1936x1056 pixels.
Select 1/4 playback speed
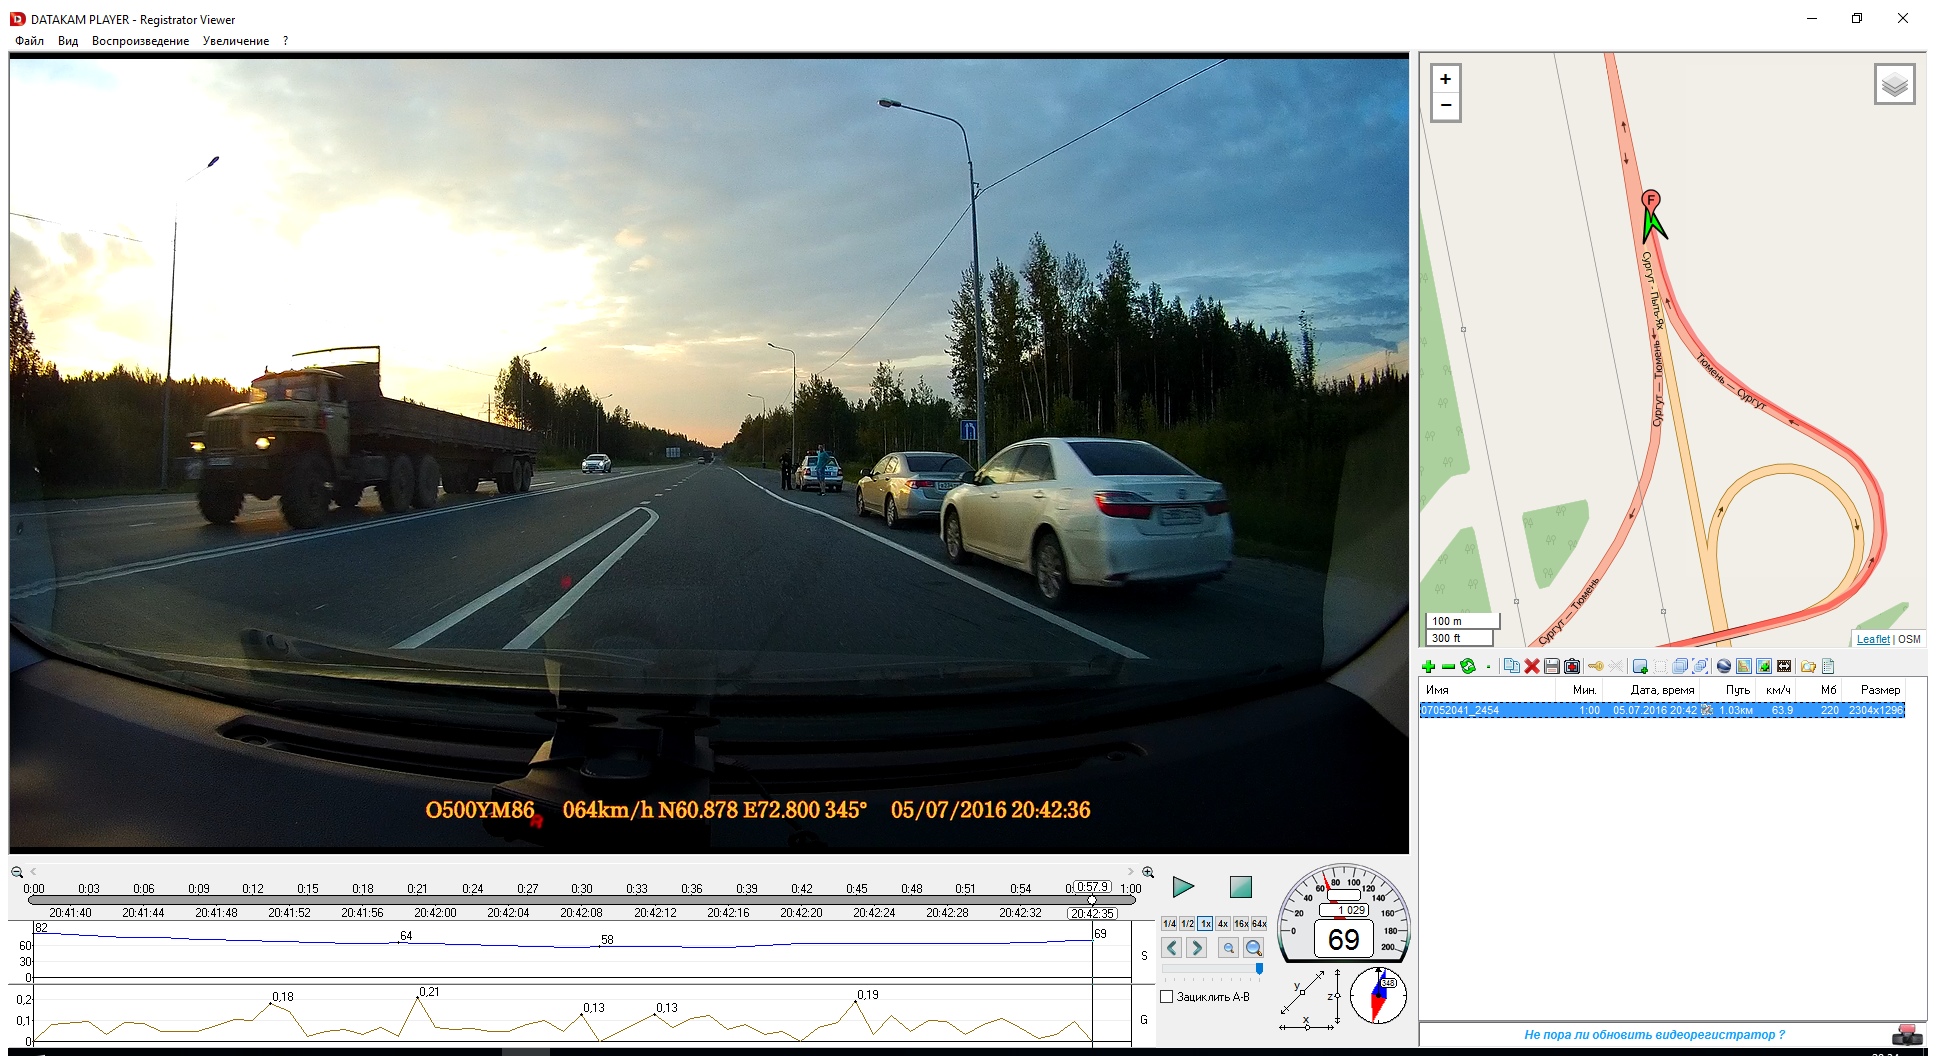[x=1168, y=924]
